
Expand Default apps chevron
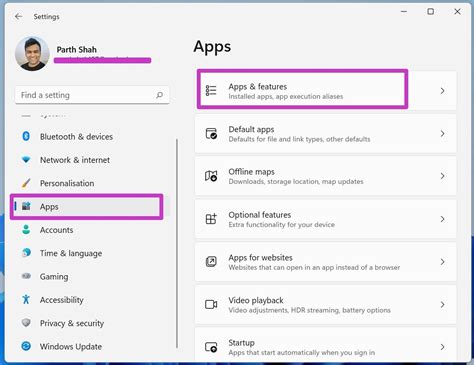click(442, 133)
